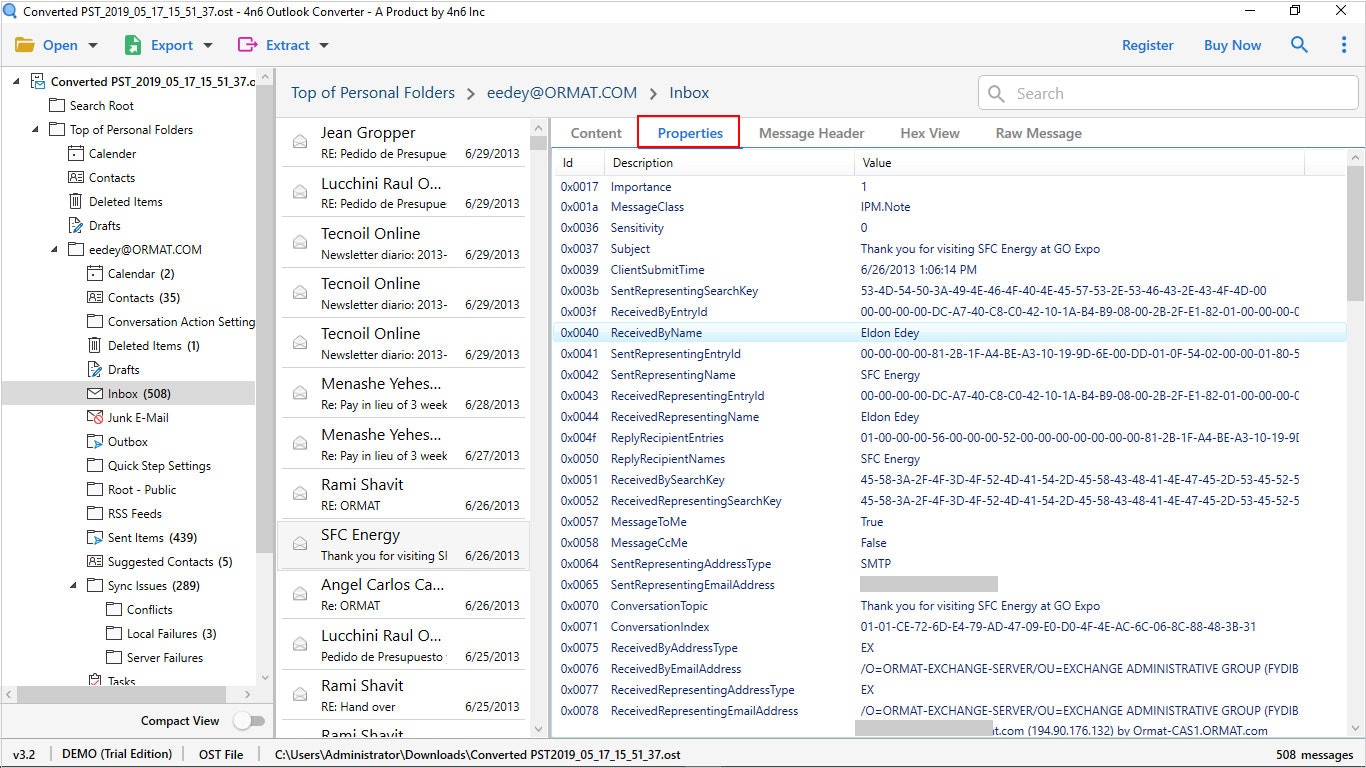Open the Lucchini Raul Pedido de Presupuesto message
1366x768 pixels.
tap(403, 645)
